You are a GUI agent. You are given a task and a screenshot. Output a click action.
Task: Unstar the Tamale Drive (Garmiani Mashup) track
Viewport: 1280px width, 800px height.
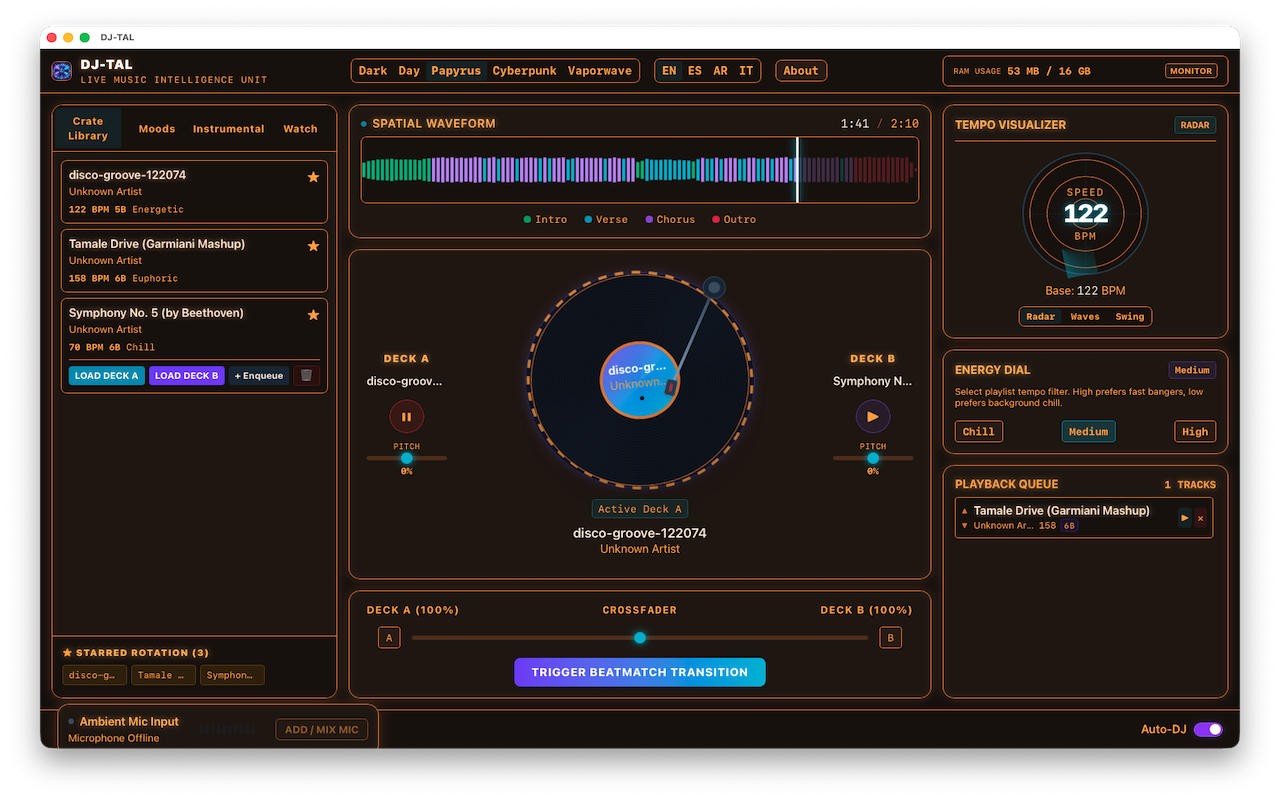pos(313,246)
